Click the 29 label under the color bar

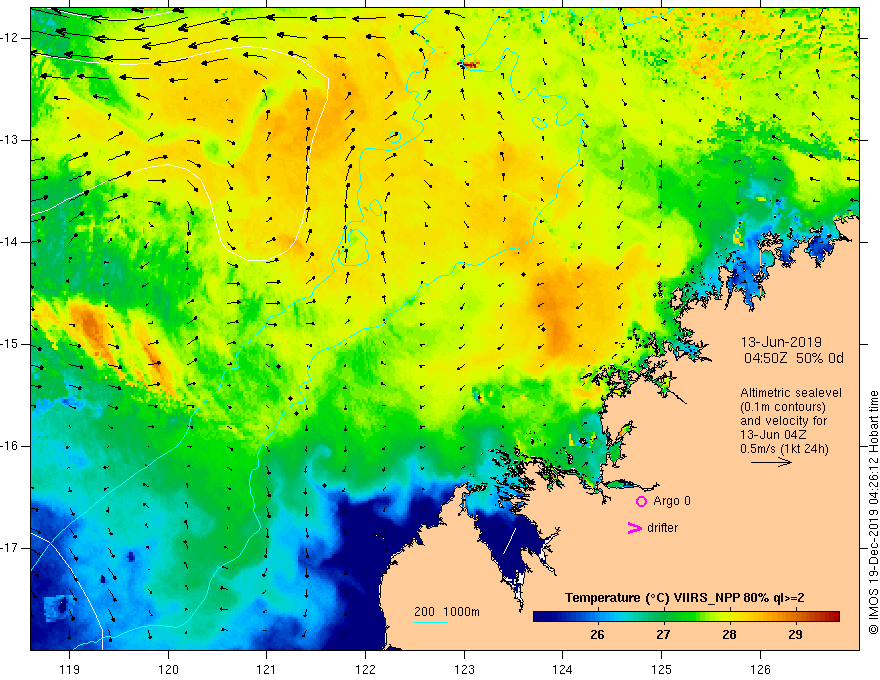coord(795,635)
